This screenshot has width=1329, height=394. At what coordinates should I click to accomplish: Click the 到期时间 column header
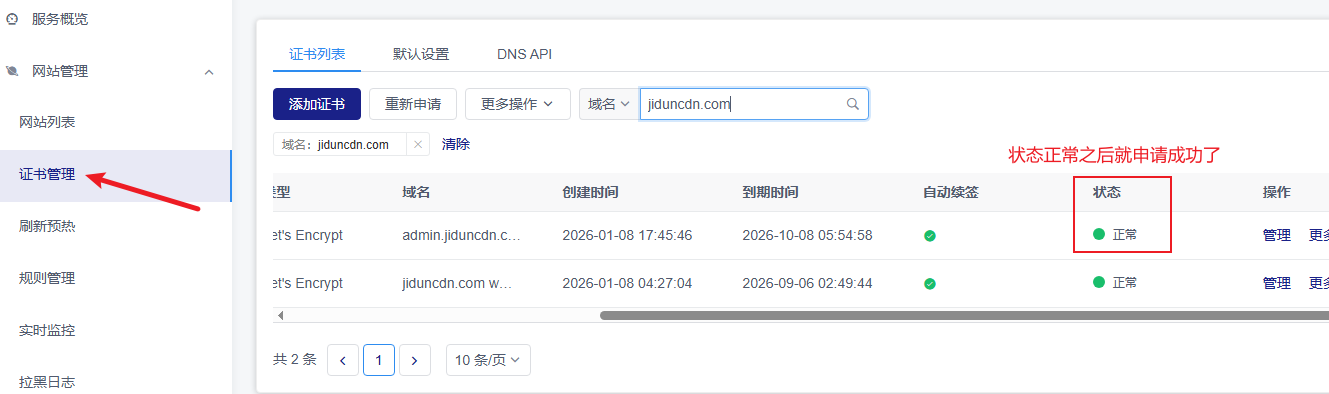point(770,192)
